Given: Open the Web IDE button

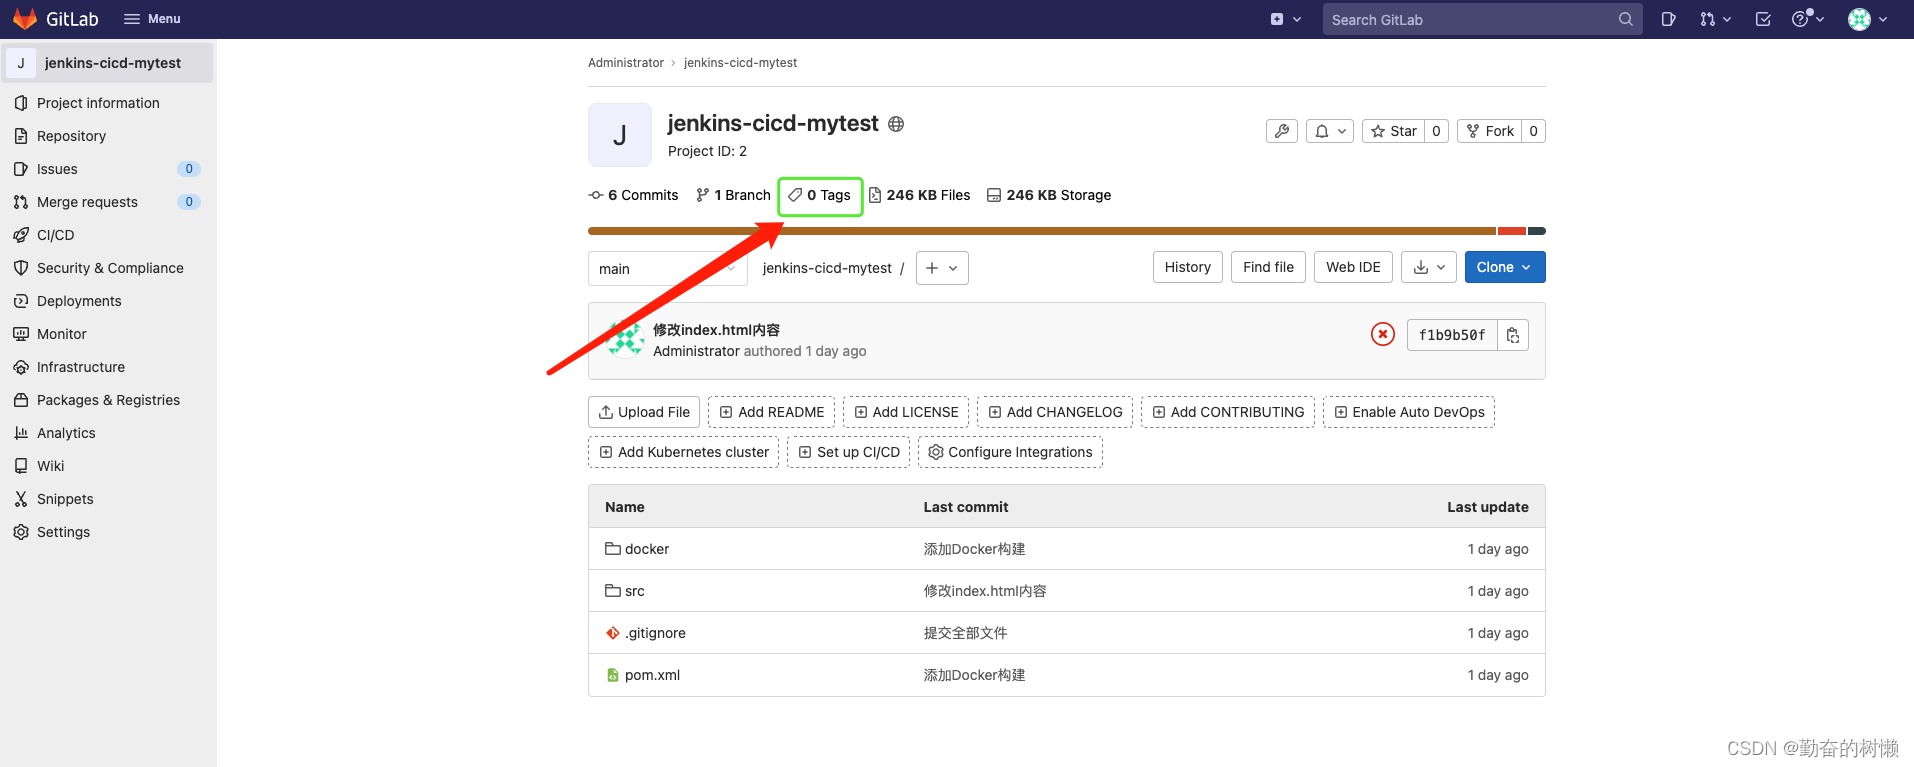Looking at the screenshot, I should 1353,267.
